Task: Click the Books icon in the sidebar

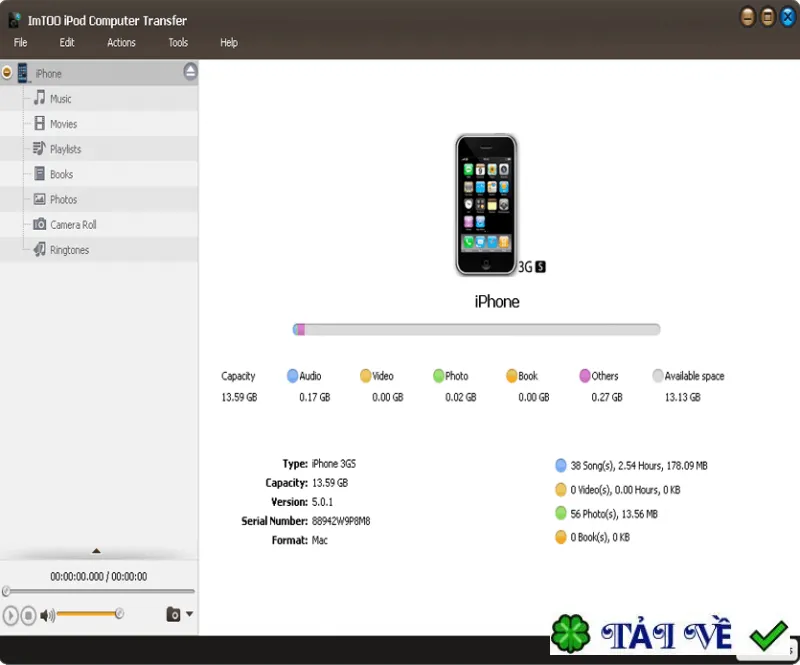Action: coord(39,174)
